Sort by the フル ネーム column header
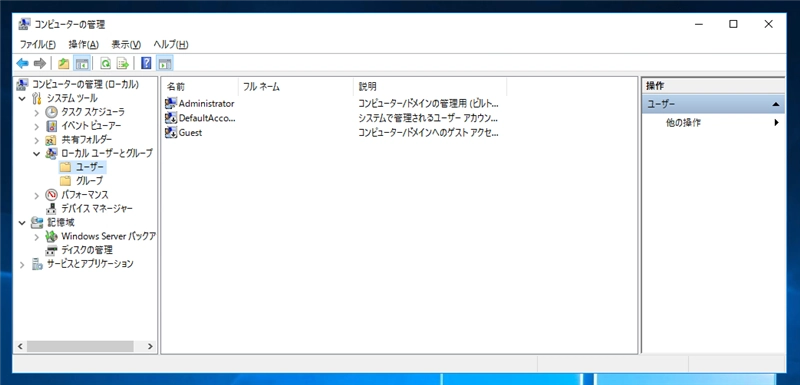 [x=295, y=87]
